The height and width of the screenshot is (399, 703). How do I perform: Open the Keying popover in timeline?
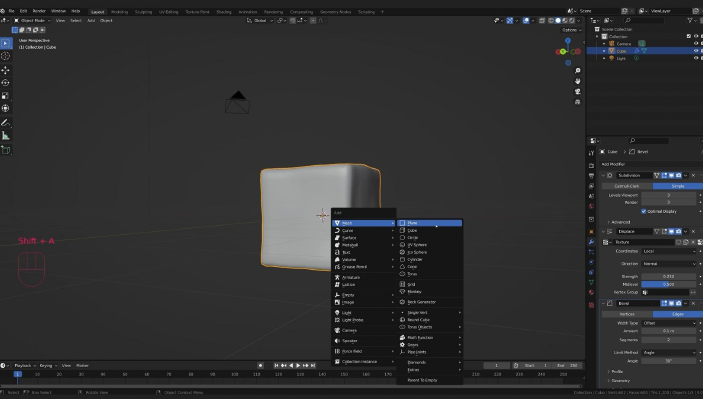pyautogui.click(x=48, y=366)
